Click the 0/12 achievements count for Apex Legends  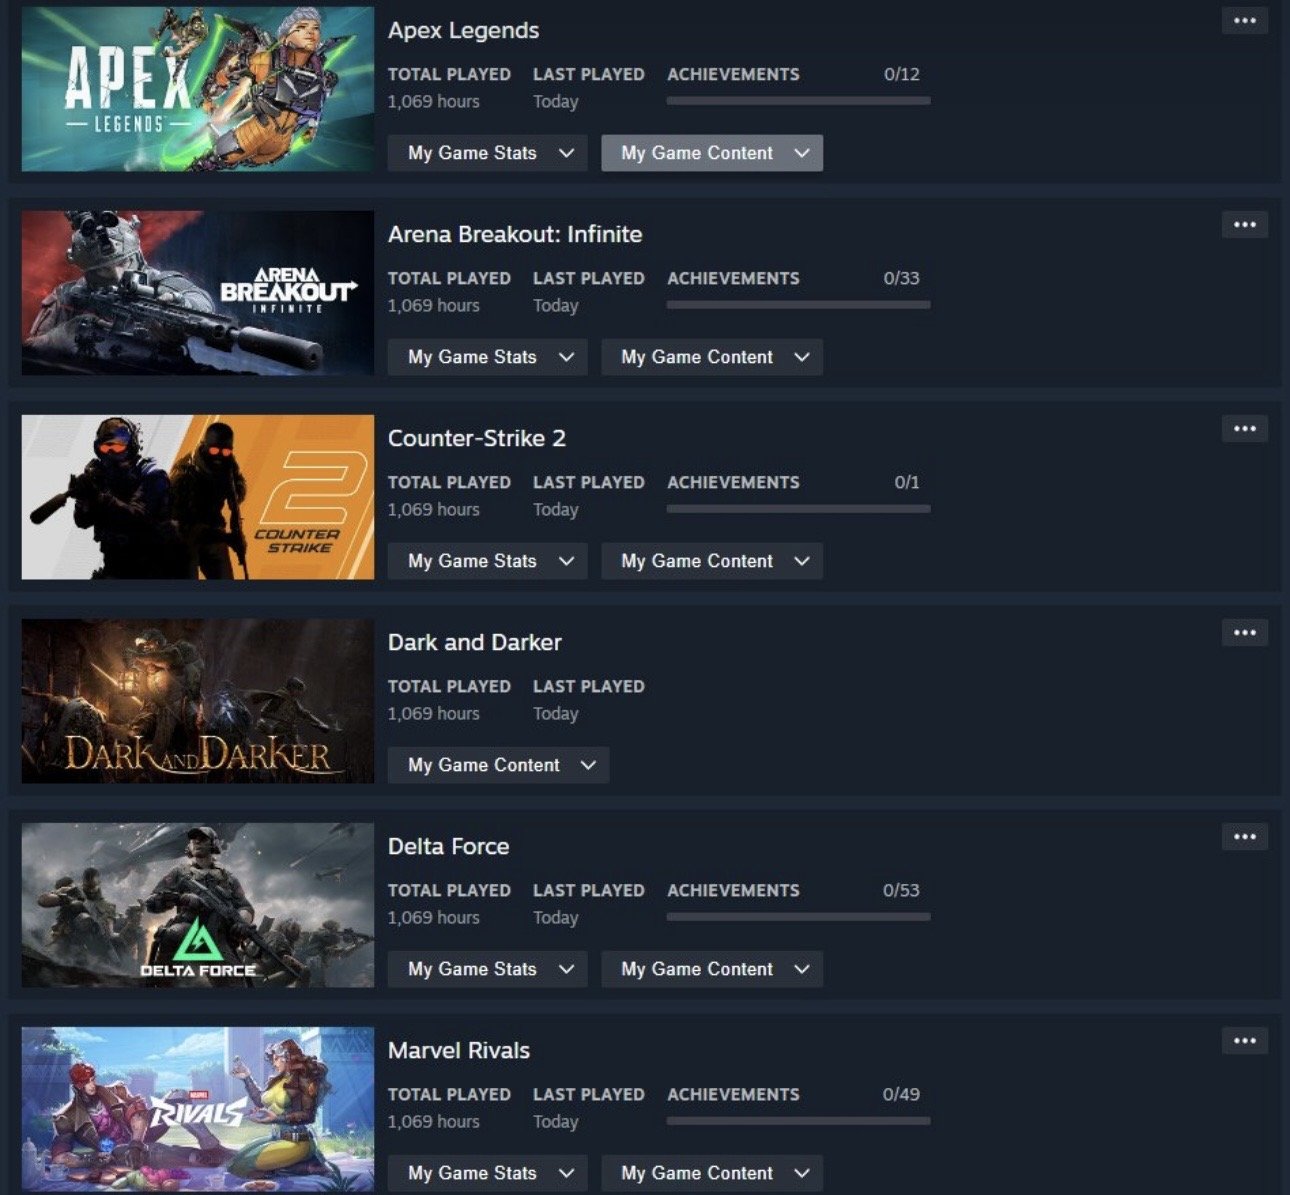coord(902,74)
